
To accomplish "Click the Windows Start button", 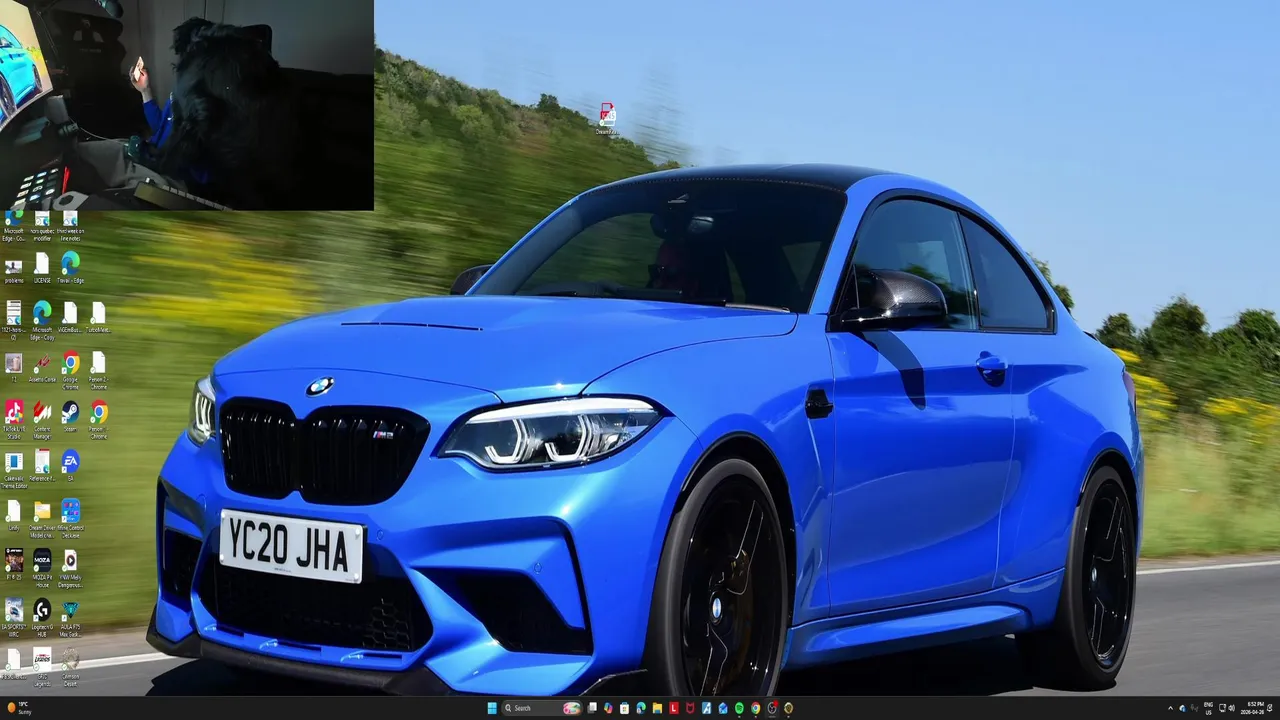I will pos(492,708).
